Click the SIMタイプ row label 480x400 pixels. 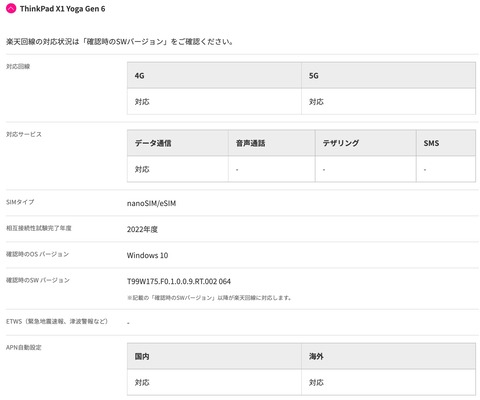20,202
